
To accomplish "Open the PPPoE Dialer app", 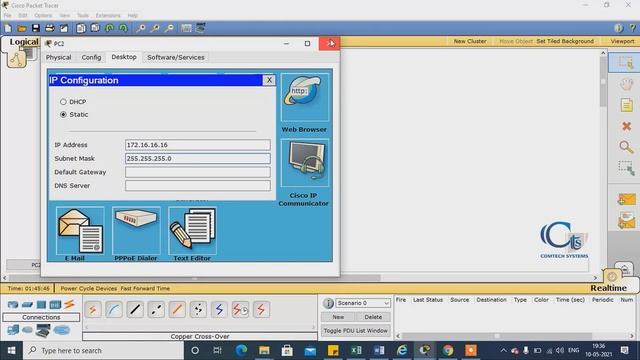I will tap(136, 231).
